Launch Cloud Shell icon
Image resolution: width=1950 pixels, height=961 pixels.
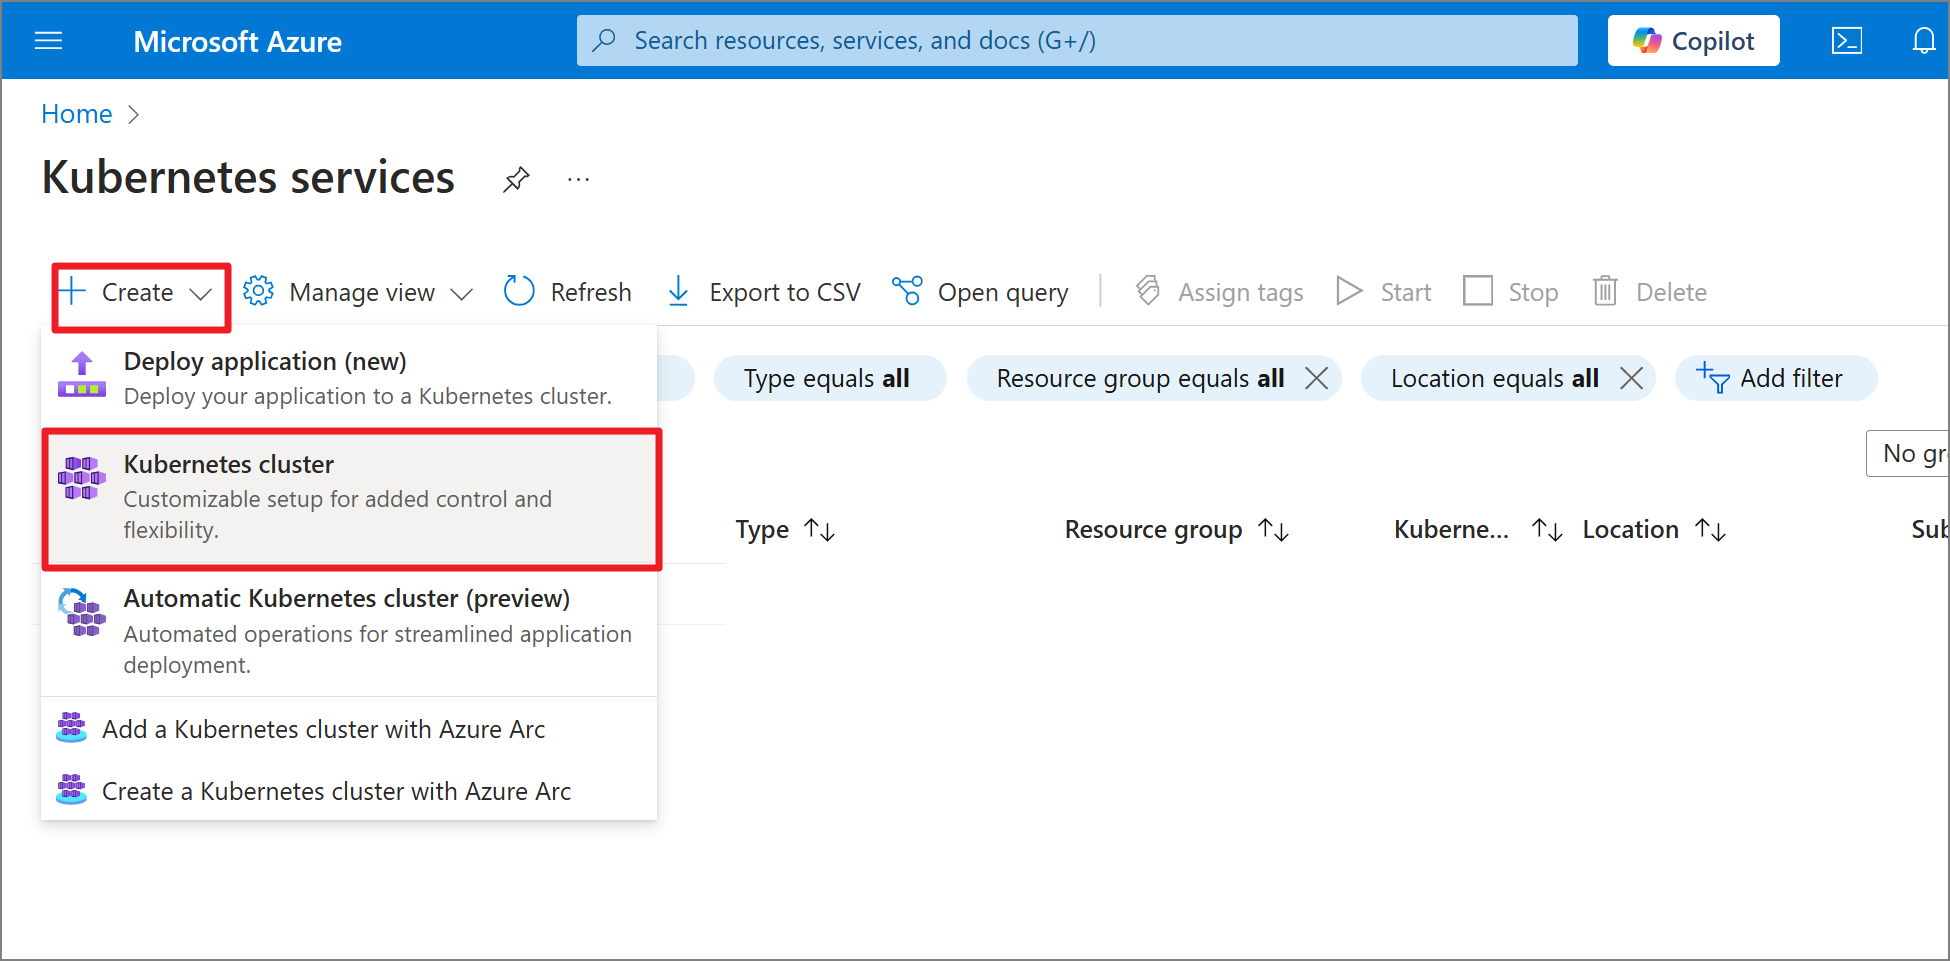1846,41
